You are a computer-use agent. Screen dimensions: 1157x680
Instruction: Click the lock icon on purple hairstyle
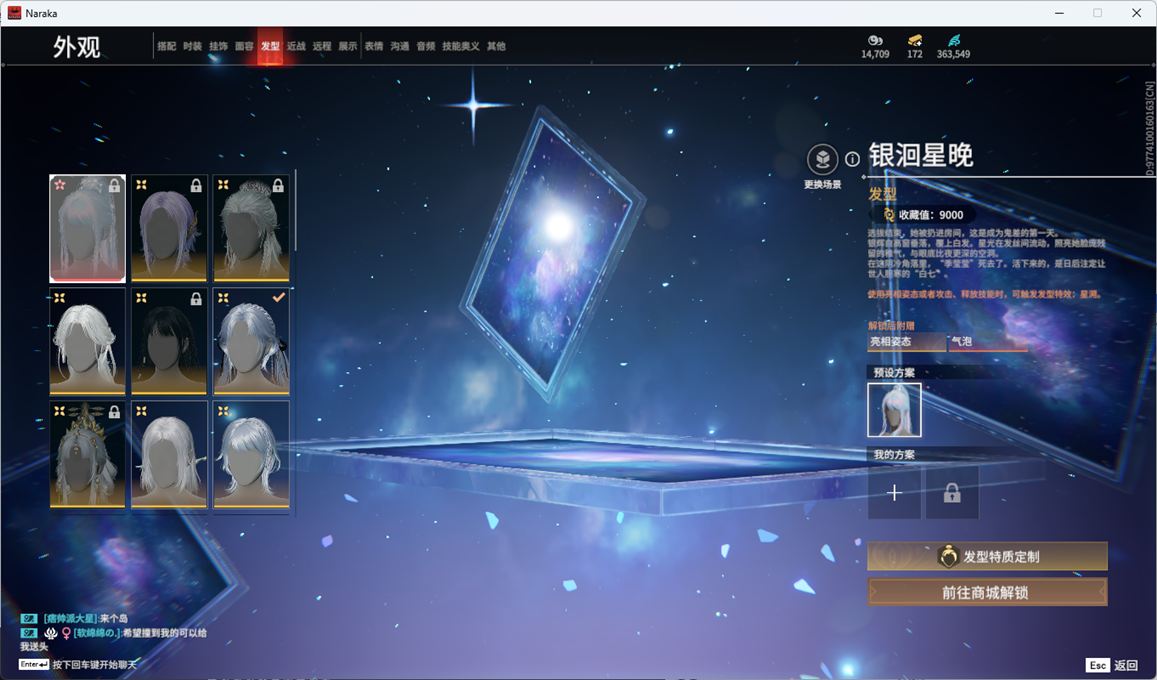tap(196, 186)
